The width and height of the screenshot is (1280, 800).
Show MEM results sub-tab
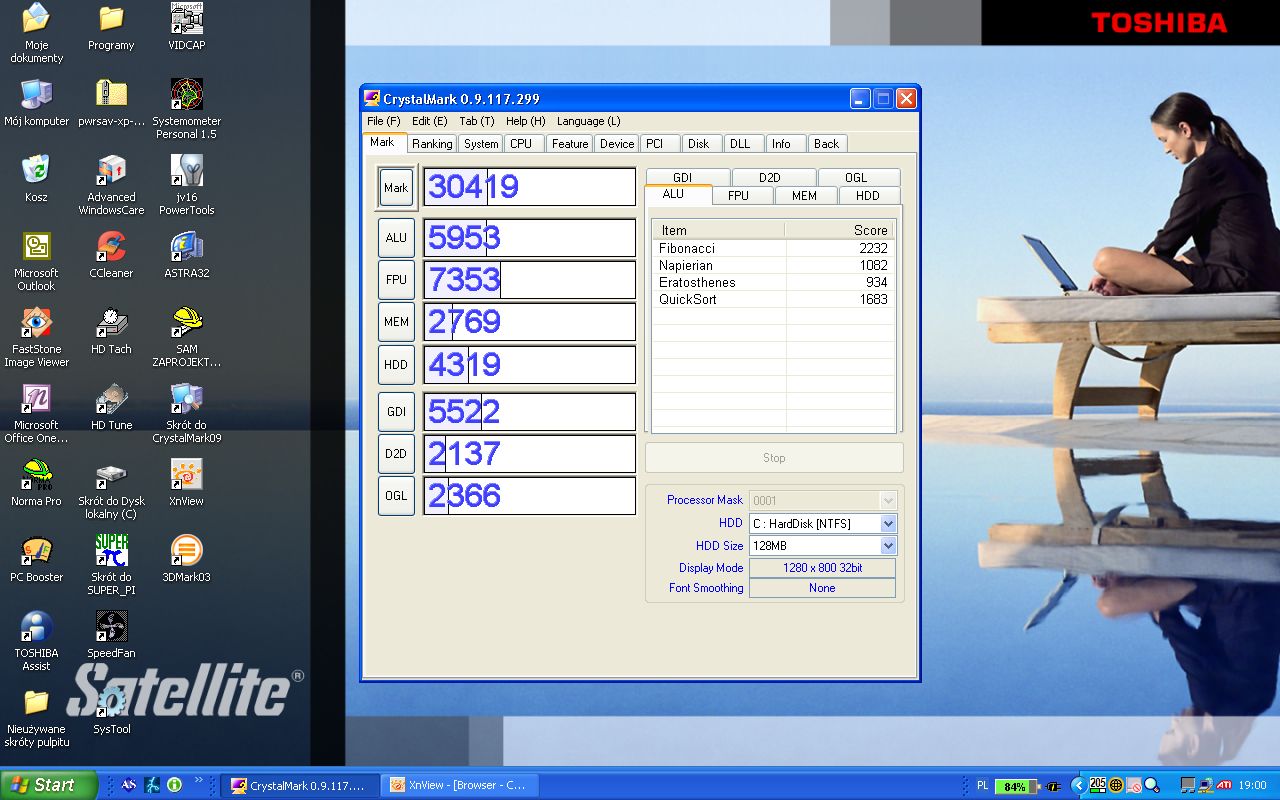[804, 196]
